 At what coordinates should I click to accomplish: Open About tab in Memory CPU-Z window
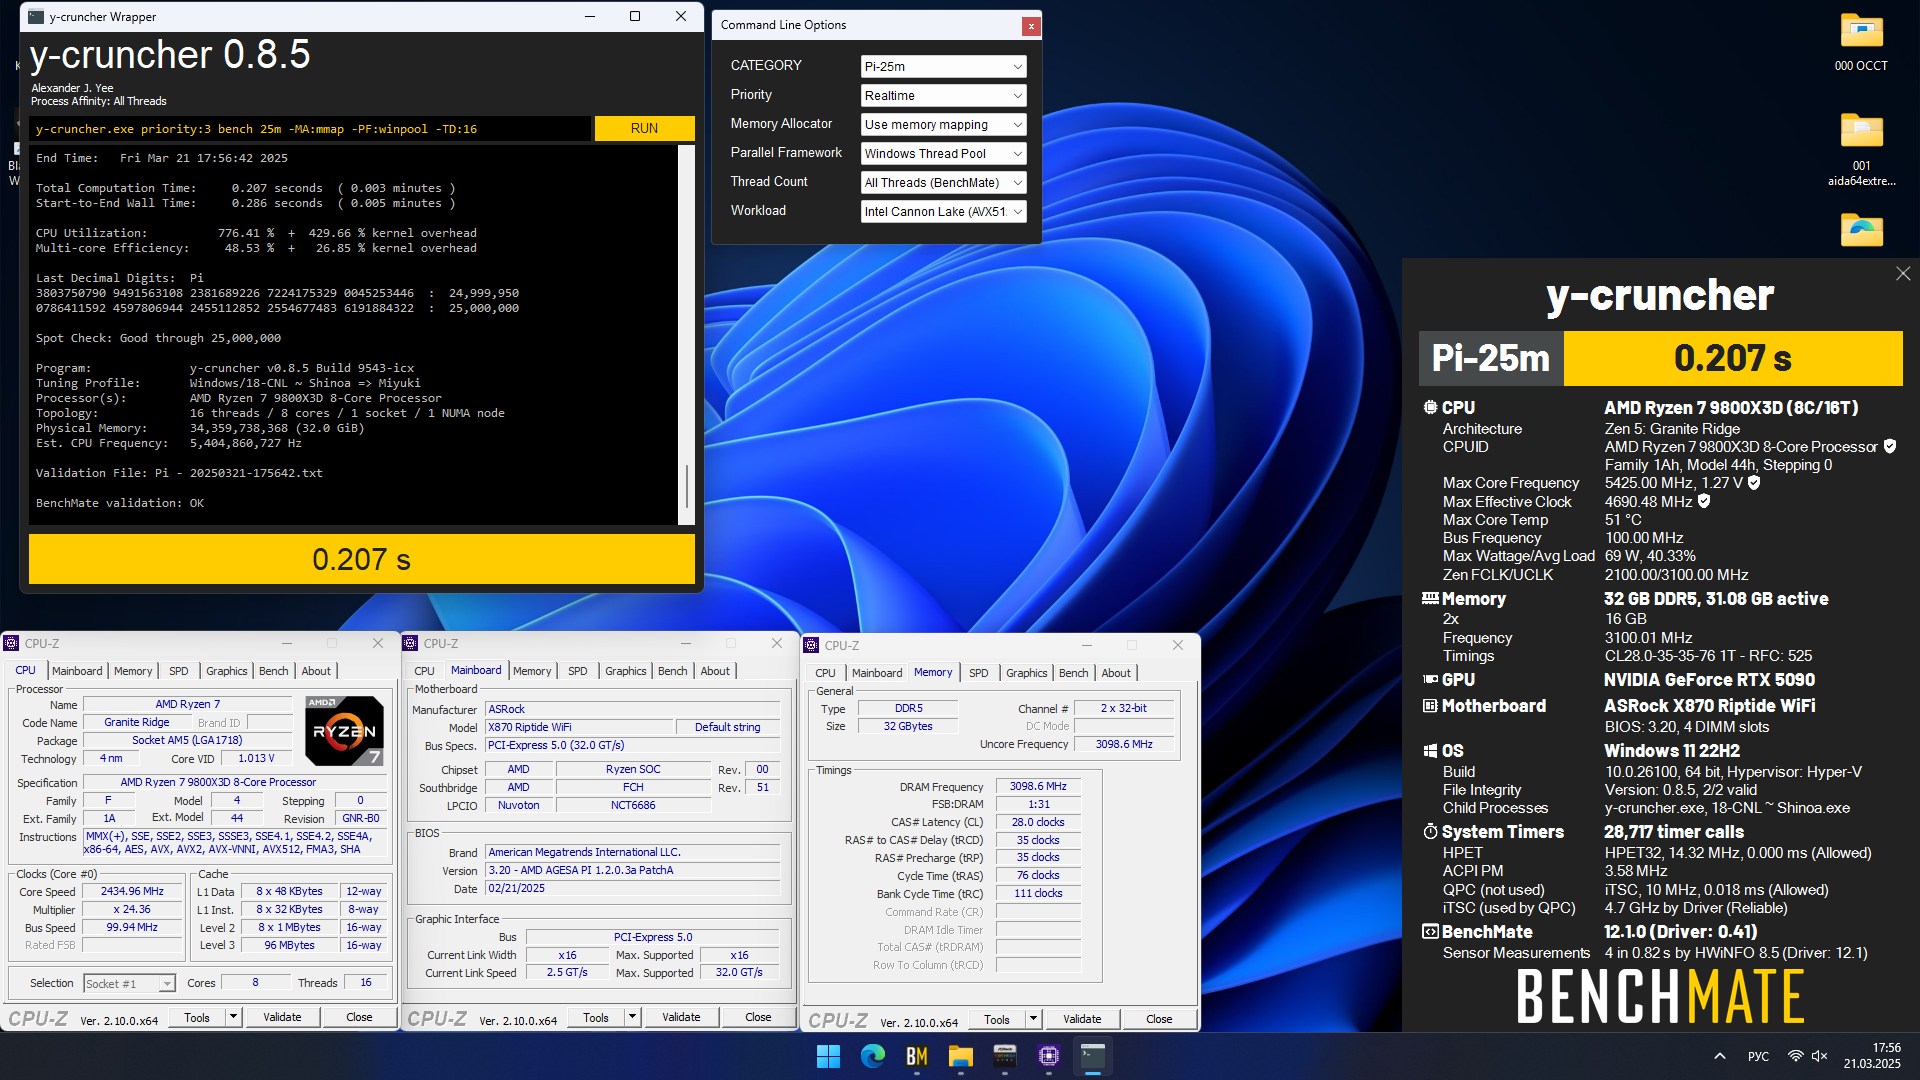click(1116, 673)
